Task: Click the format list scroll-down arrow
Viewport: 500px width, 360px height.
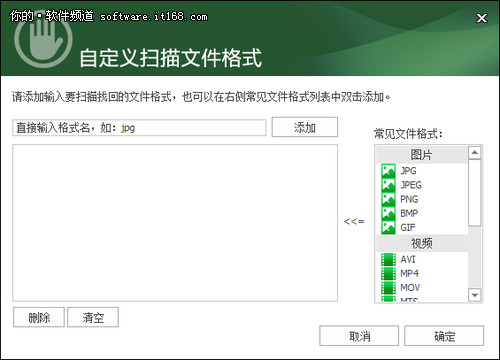Action: 474,295
